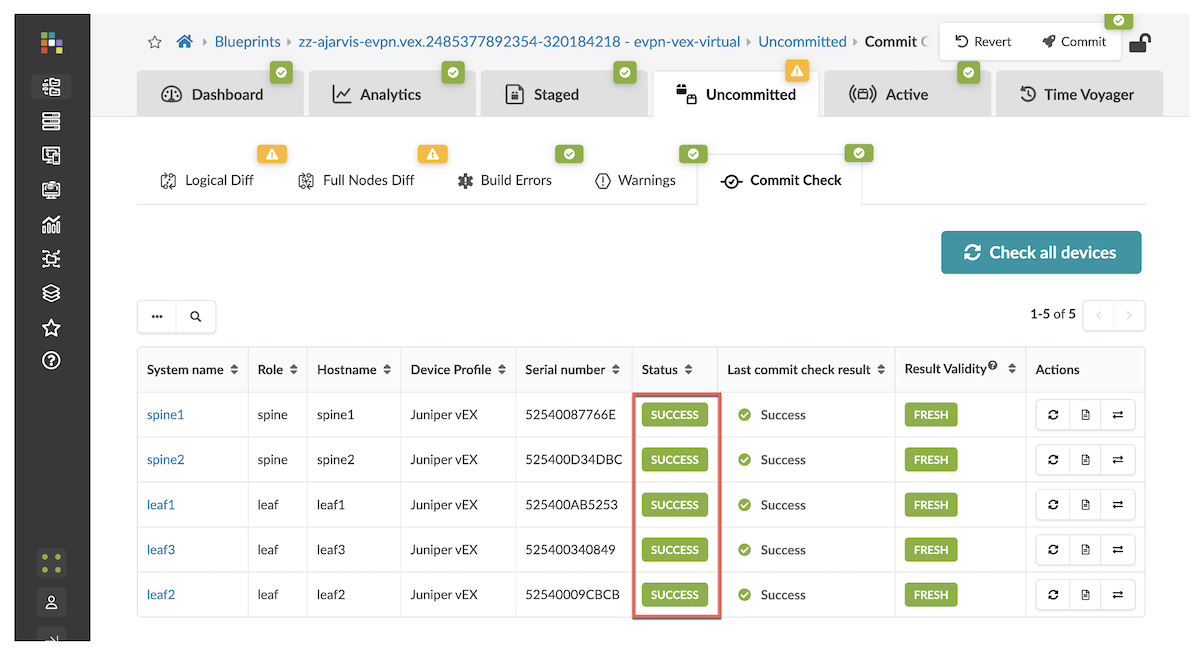Open the spine1 system link
1200x654 pixels.
tap(166, 415)
